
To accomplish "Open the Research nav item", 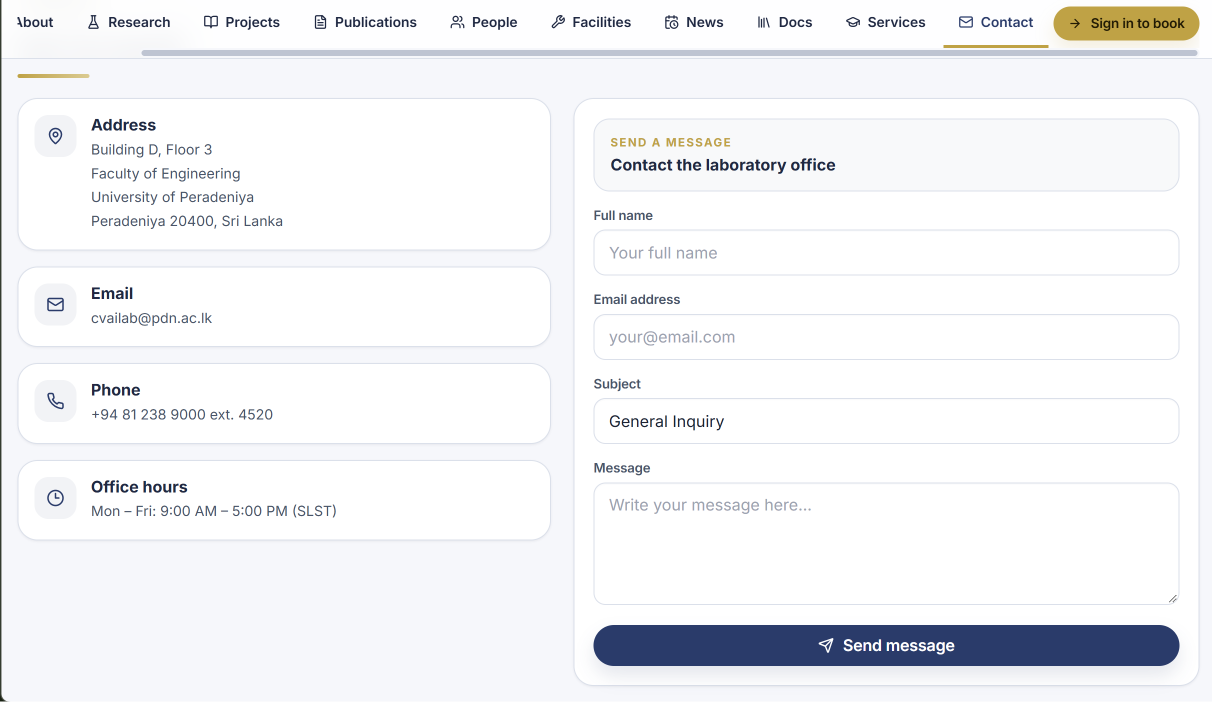I will point(129,22).
